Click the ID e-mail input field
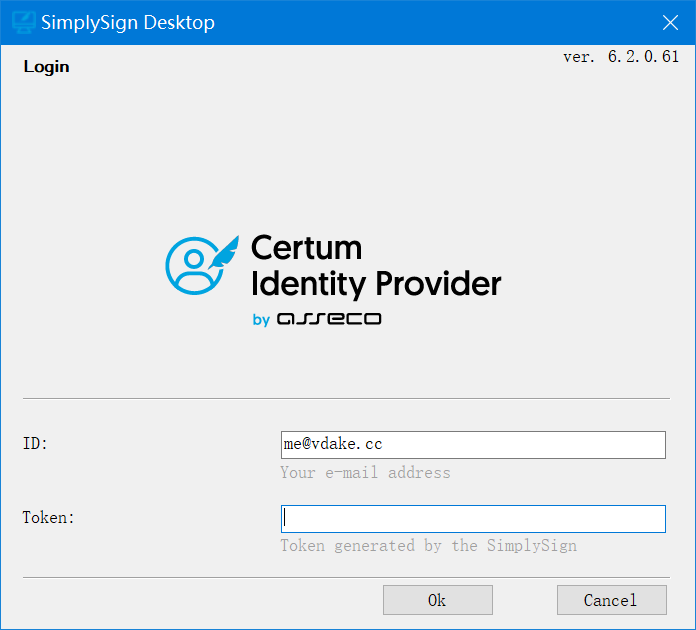Screen dimensions: 696x630 [473, 444]
